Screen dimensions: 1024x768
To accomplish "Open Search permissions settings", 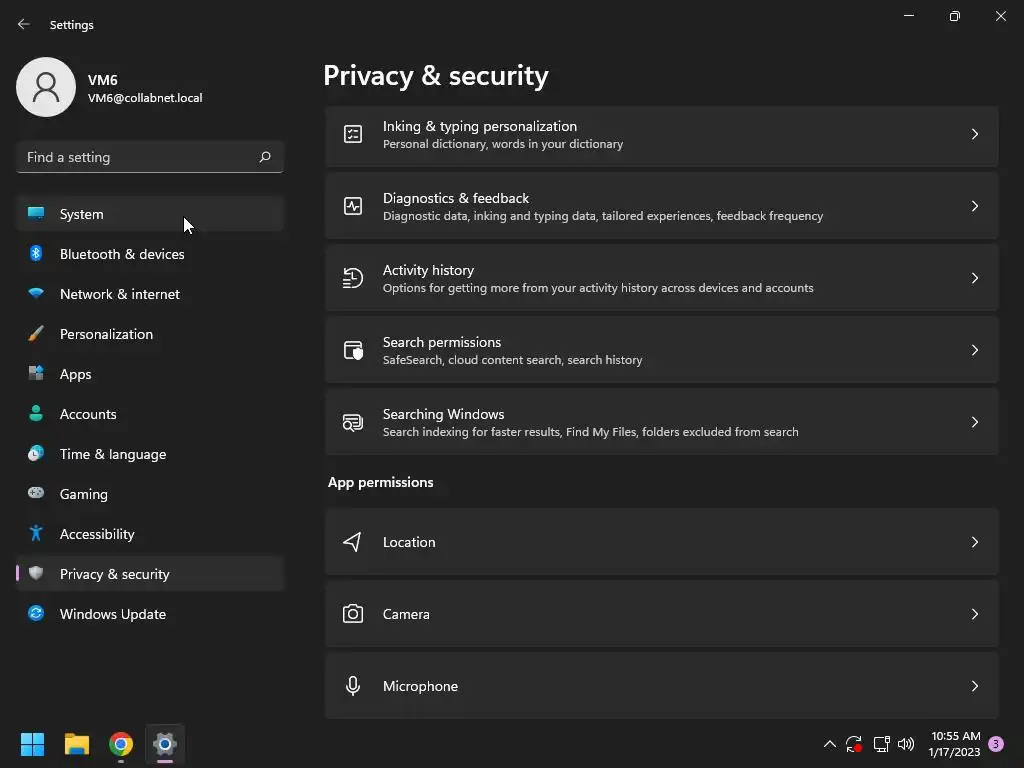I will (x=660, y=350).
